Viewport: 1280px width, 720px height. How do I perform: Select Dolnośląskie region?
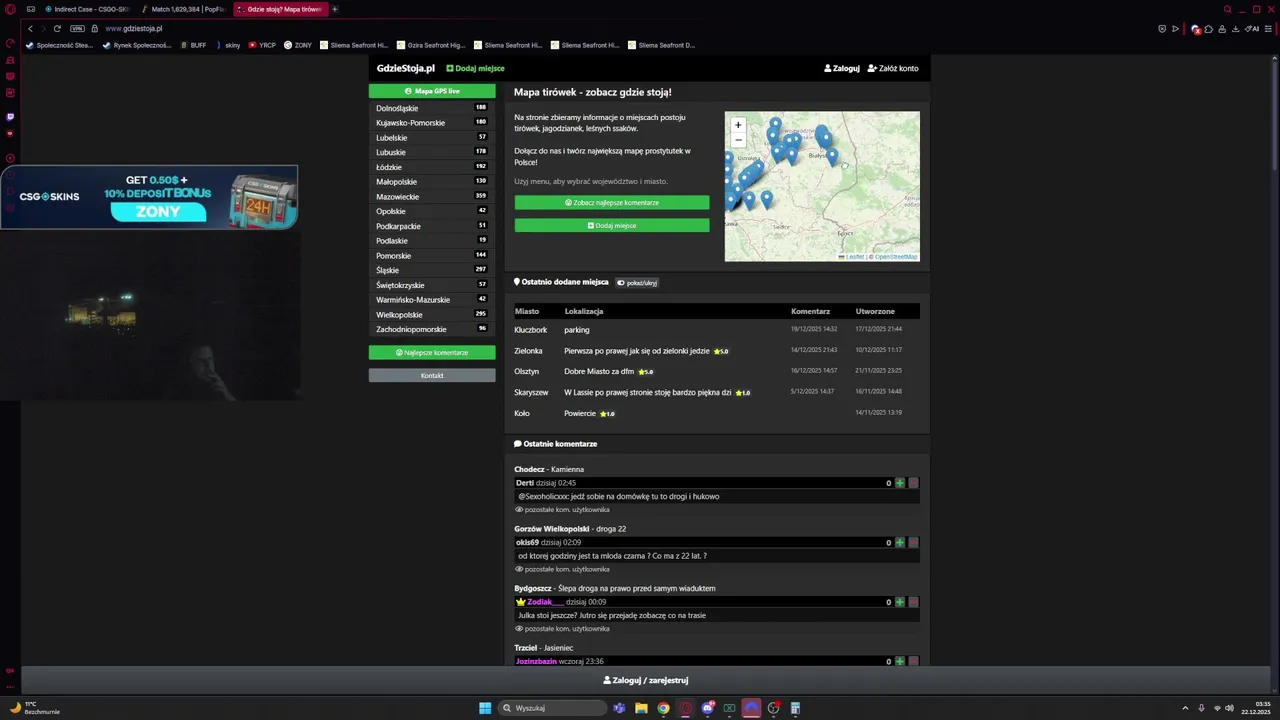(432, 108)
